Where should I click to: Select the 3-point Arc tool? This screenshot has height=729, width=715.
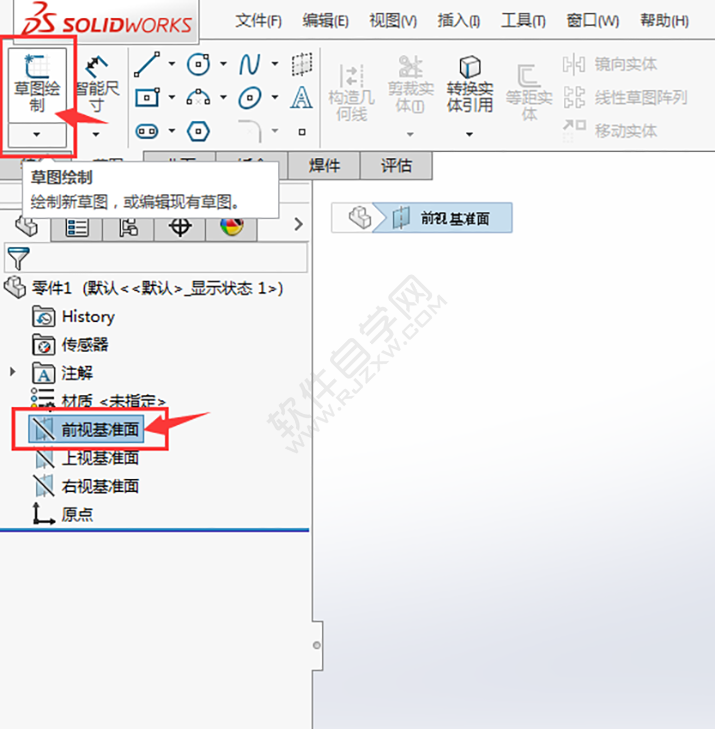(199, 98)
